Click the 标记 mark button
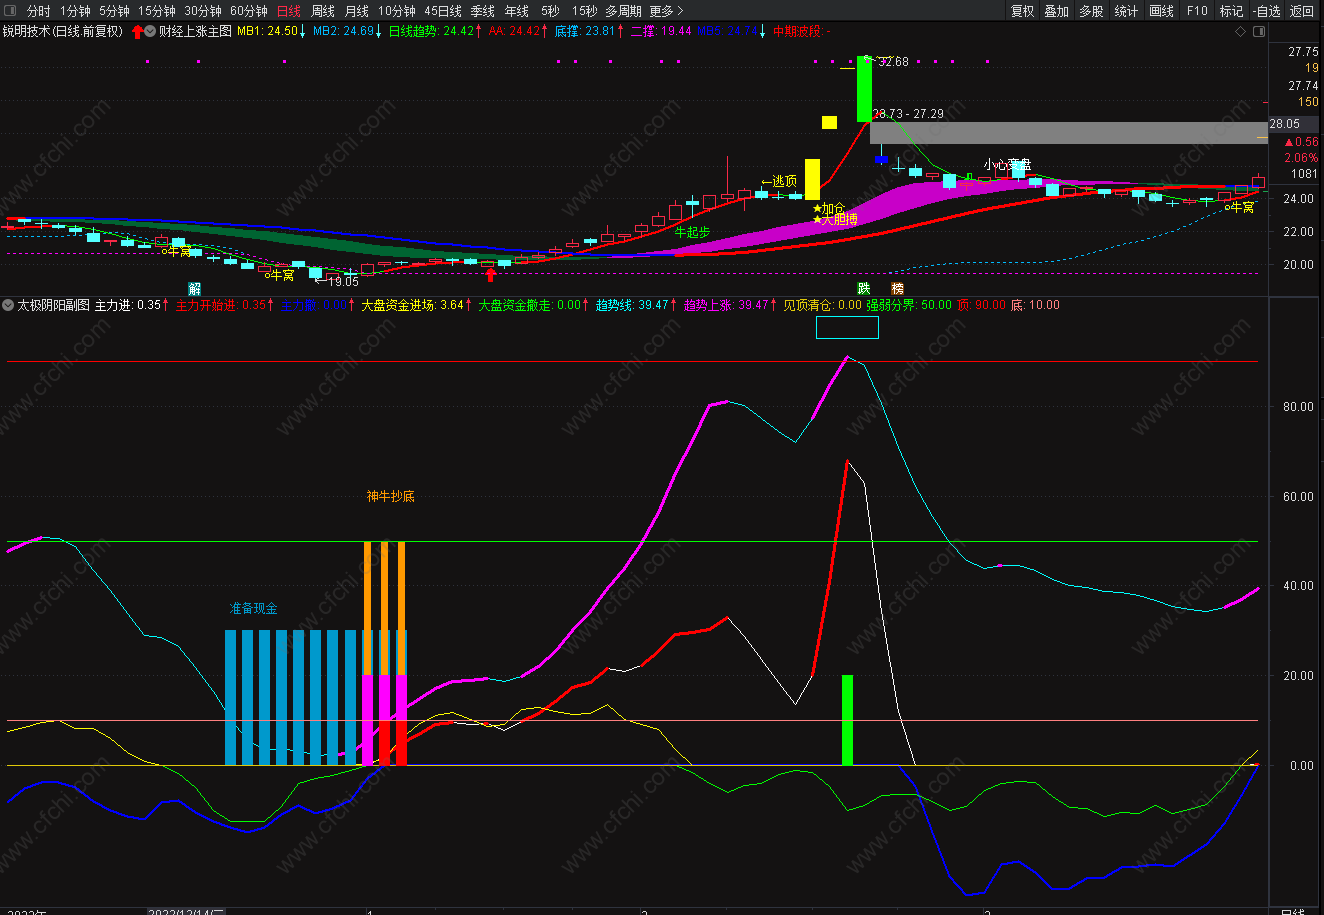This screenshot has height=915, width=1324. click(1232, 11)
